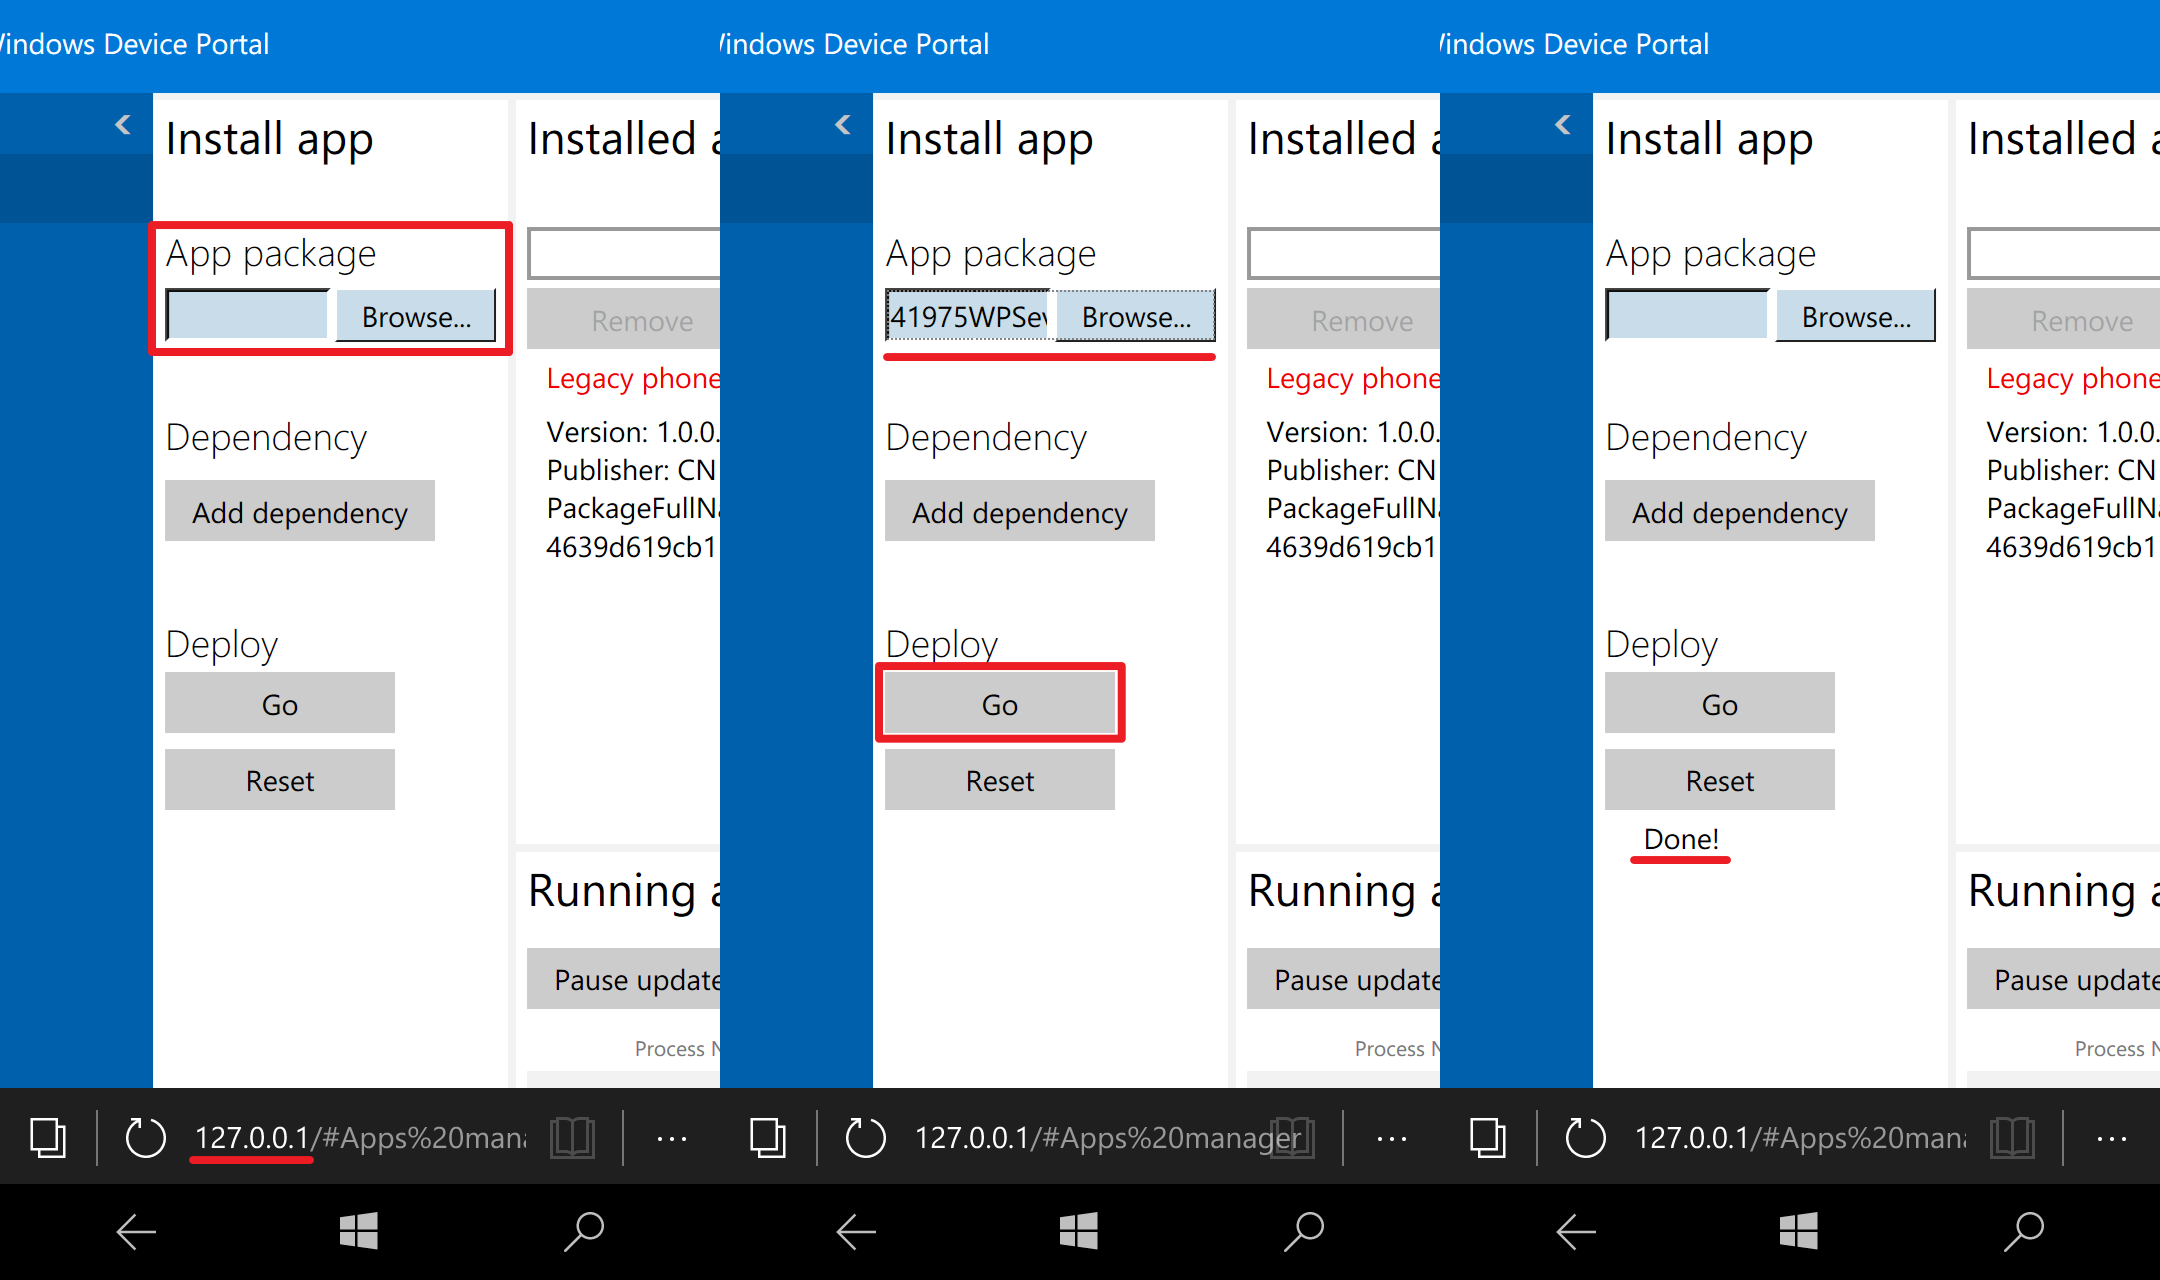The width and height of the screenshot is (2160, 1280).
Task: Open more options ellipsis in left browser bar
Action: pos(672,1138)
